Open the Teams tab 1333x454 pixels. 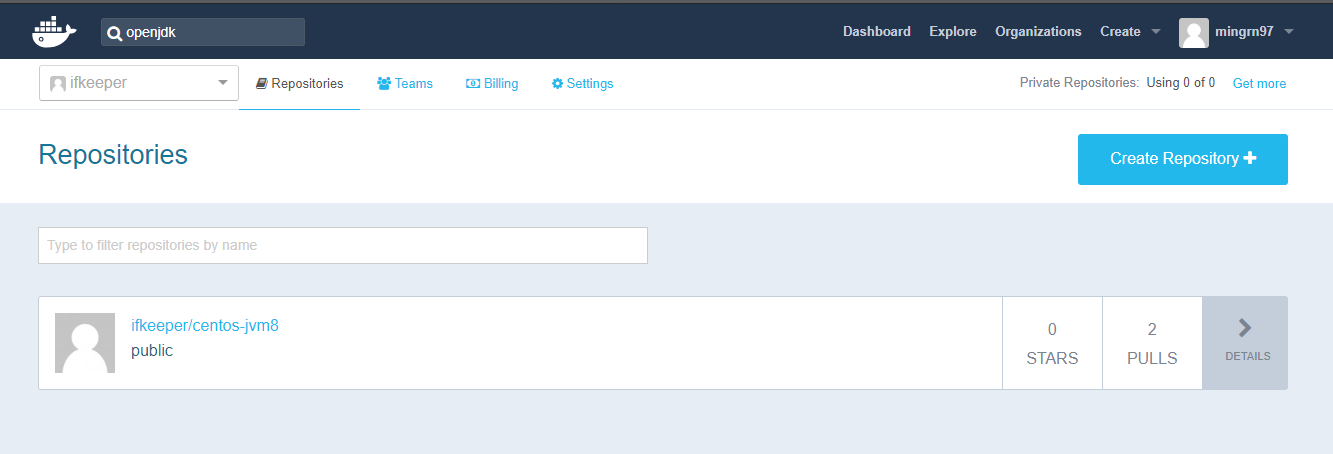(405, 84)
